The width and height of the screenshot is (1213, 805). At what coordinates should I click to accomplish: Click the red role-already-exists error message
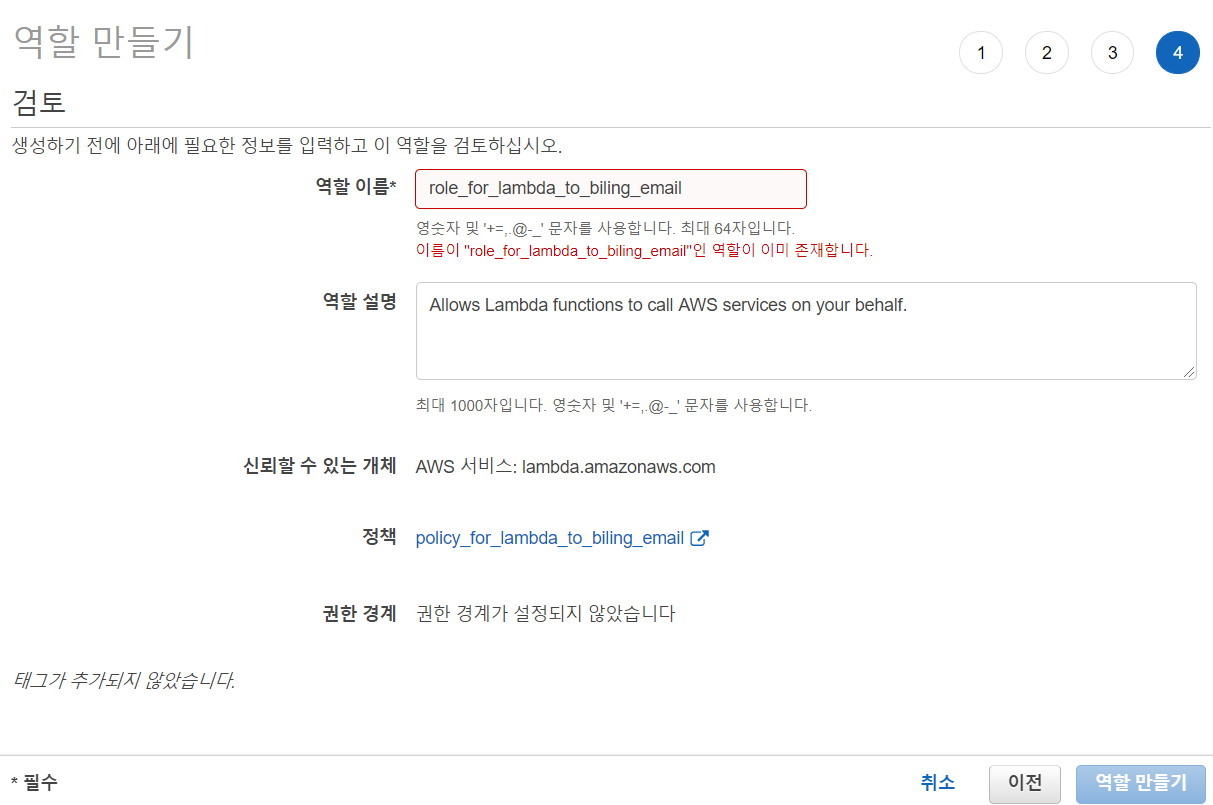tap(644, 250)
